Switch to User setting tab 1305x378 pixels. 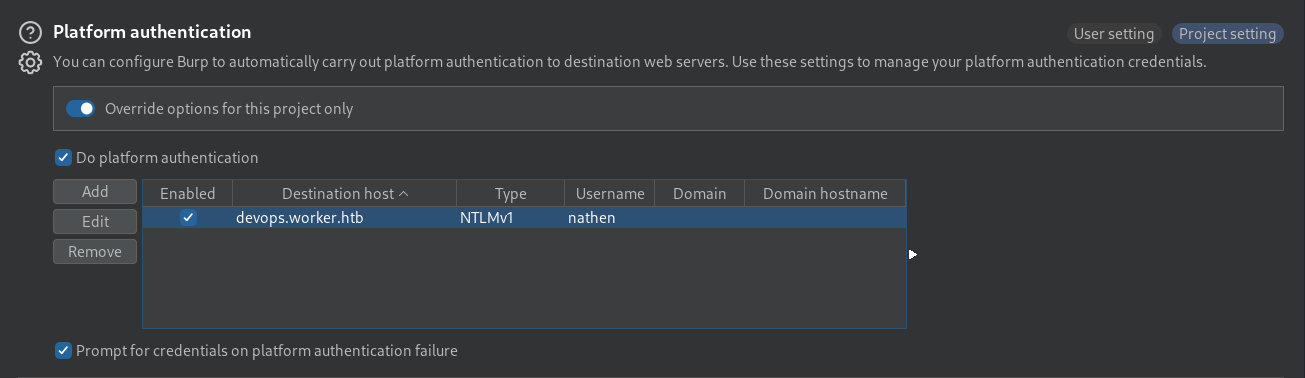click(x=1114, y=33)
